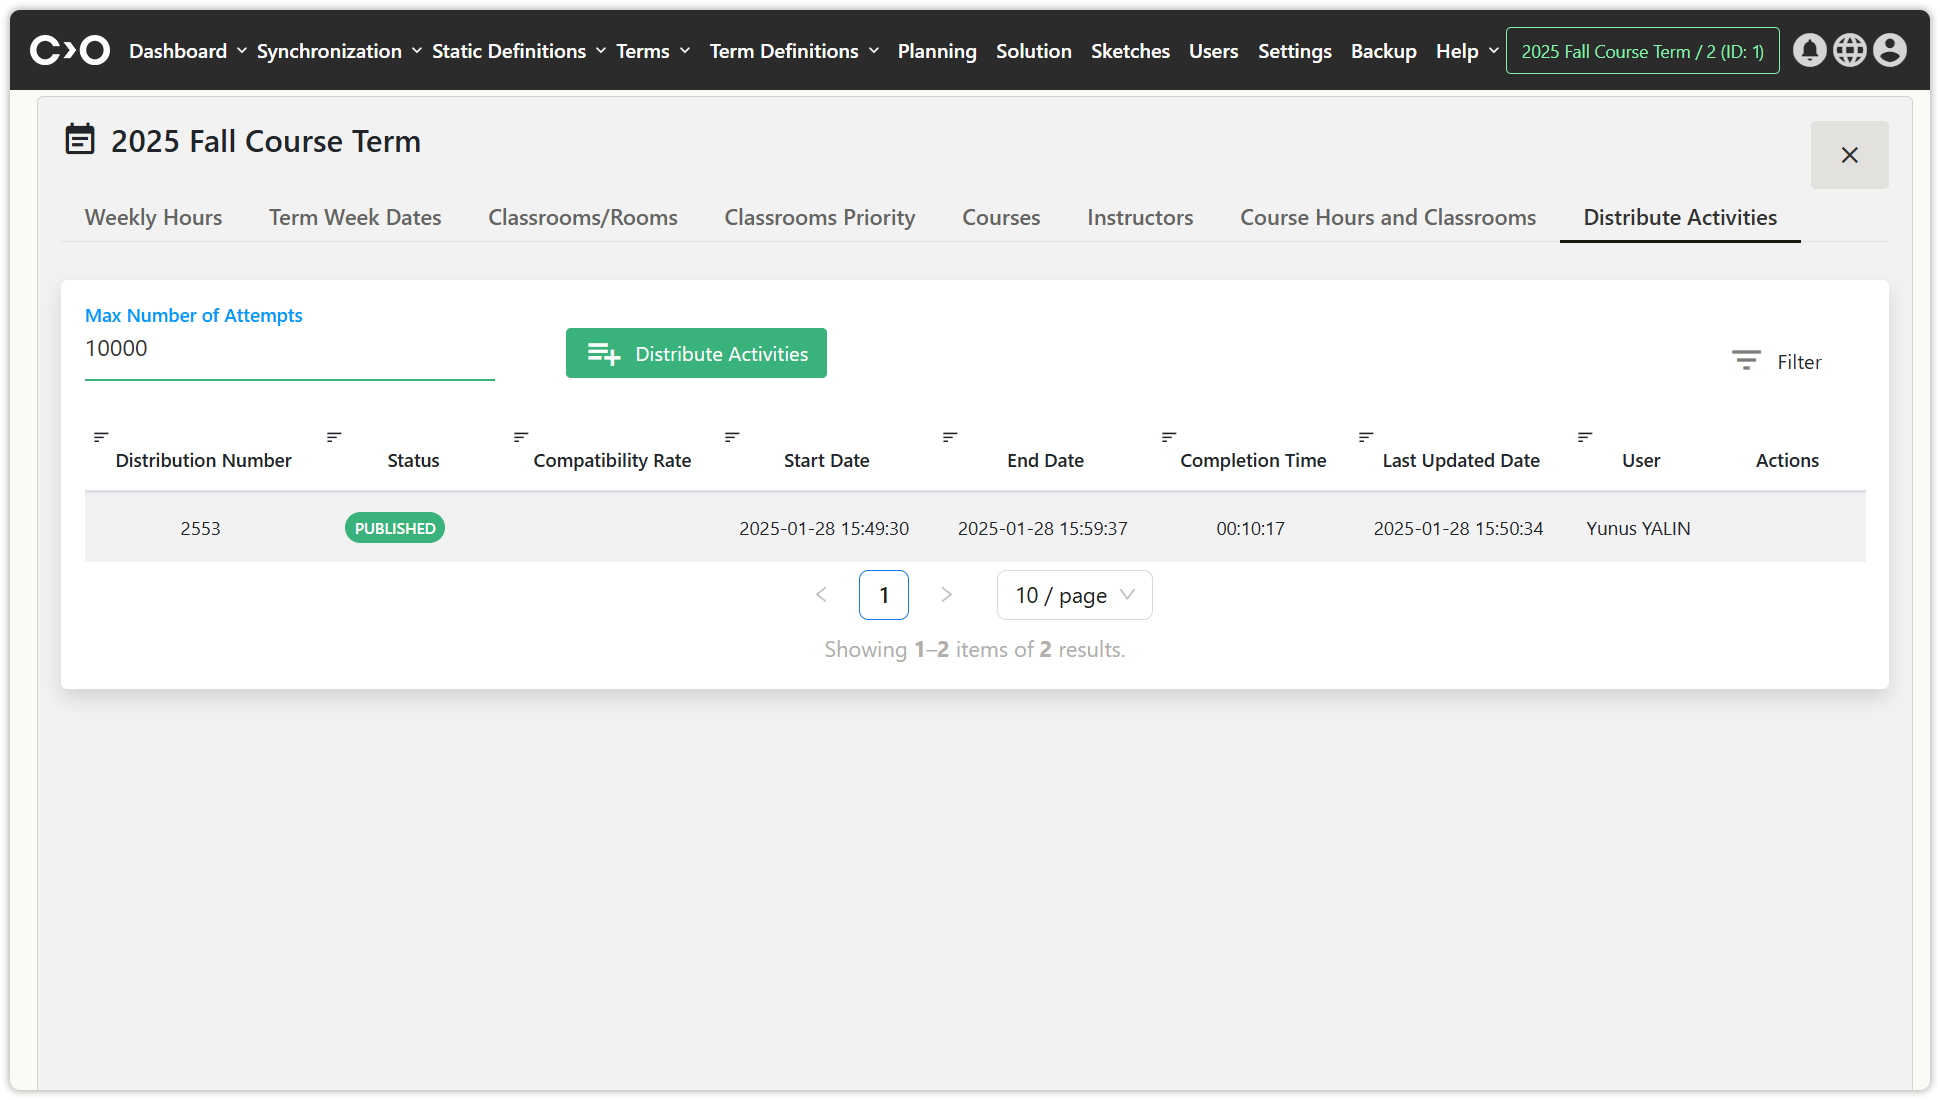Viewport: 1940px width, 1100px height.
Task: Click the app logo in navbar
Action: pyautogui.click(x=69, y=50)
